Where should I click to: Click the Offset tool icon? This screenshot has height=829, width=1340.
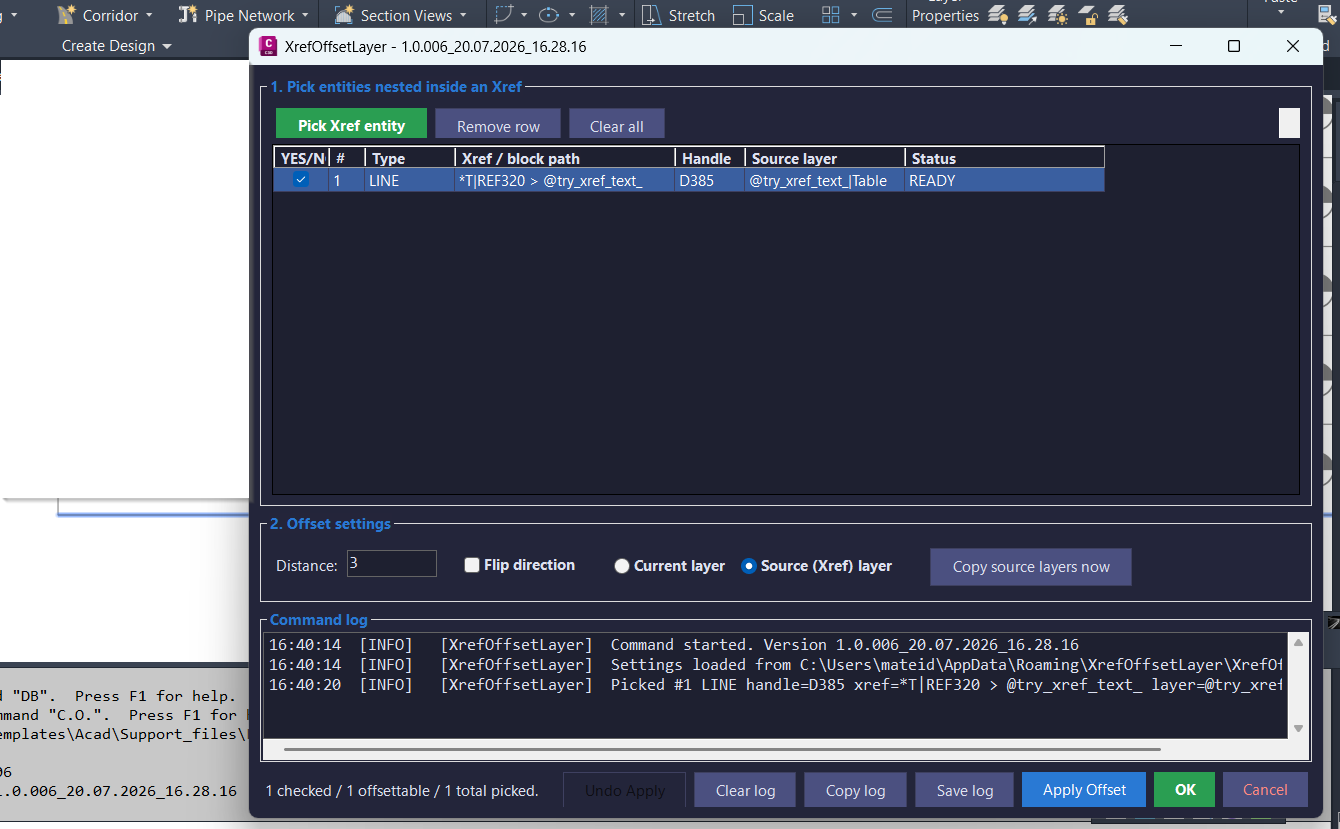click(x=882, y=15)
